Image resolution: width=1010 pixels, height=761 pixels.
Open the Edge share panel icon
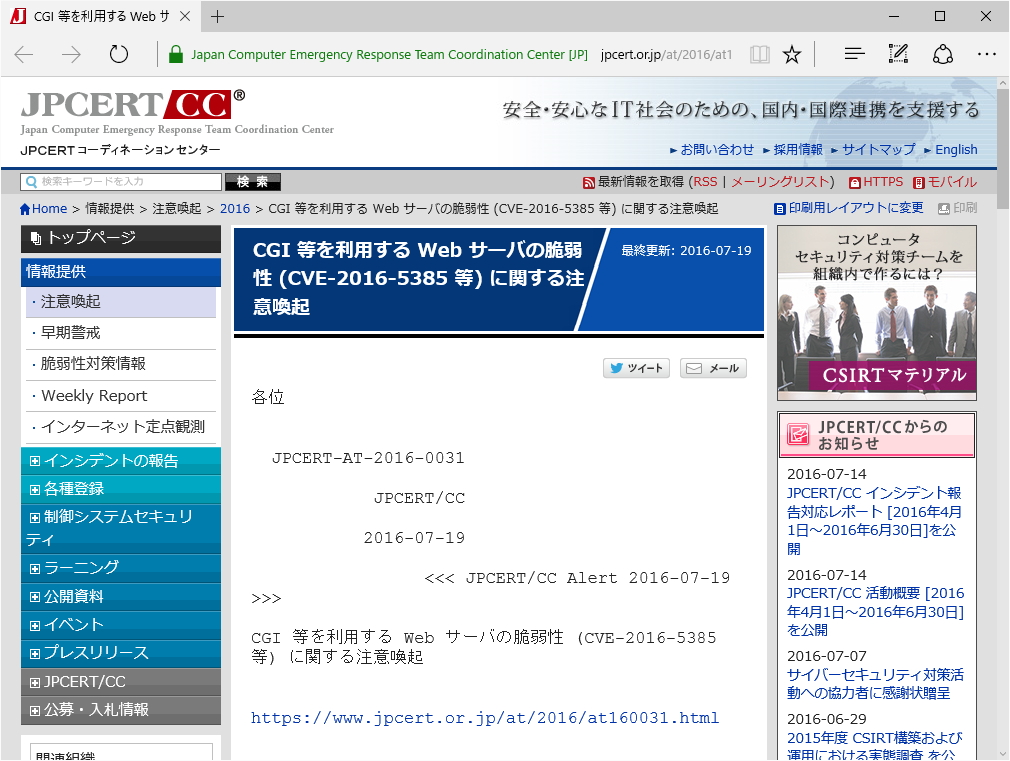[943, 53]
